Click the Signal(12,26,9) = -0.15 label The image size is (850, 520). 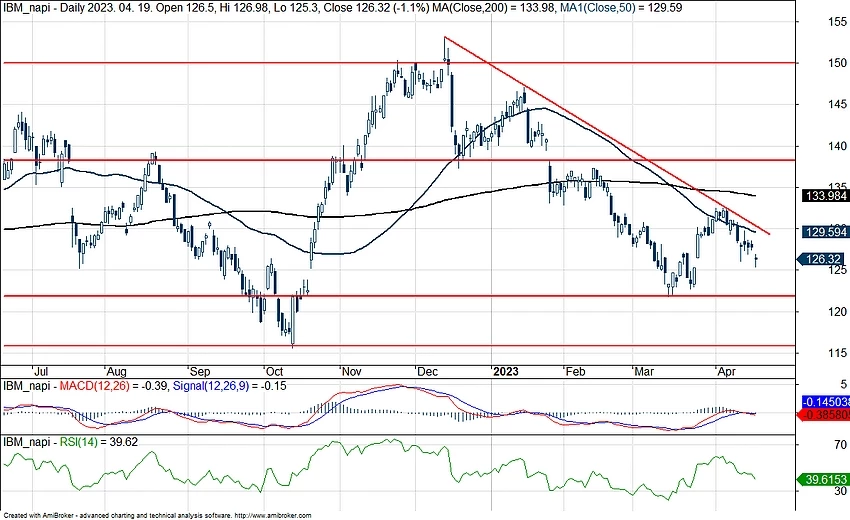[x=229, y=386]
